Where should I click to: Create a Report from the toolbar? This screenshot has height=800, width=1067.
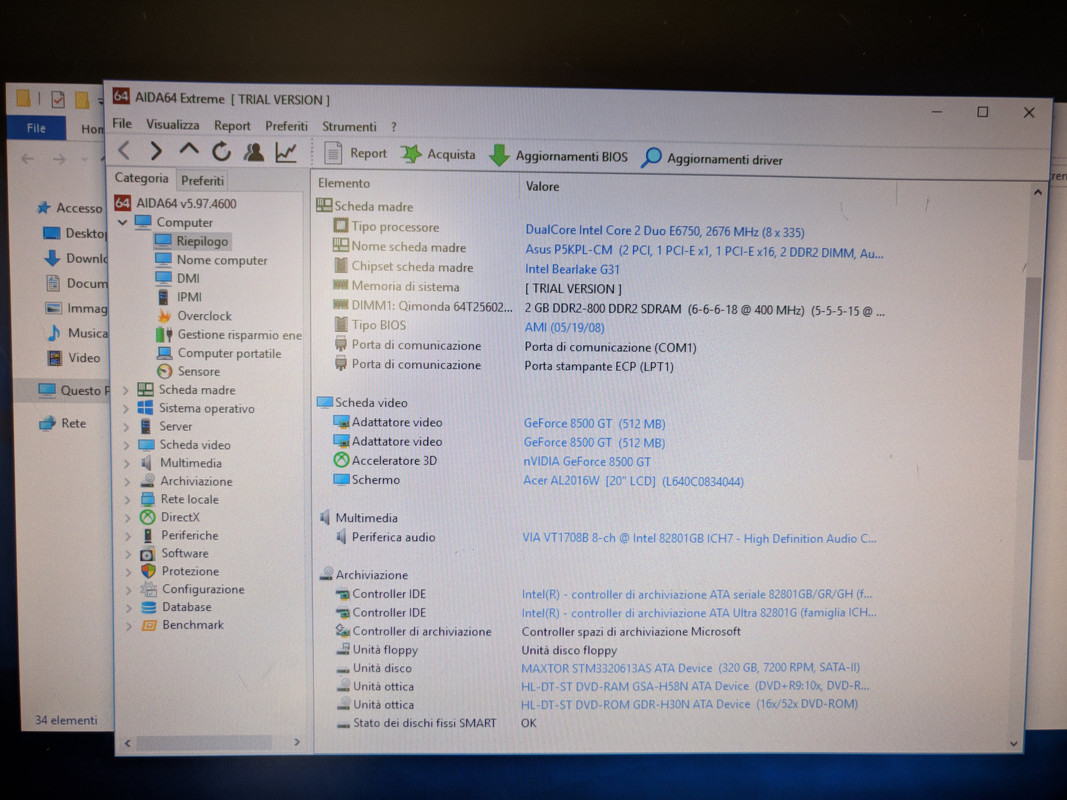tap(355, 153)
